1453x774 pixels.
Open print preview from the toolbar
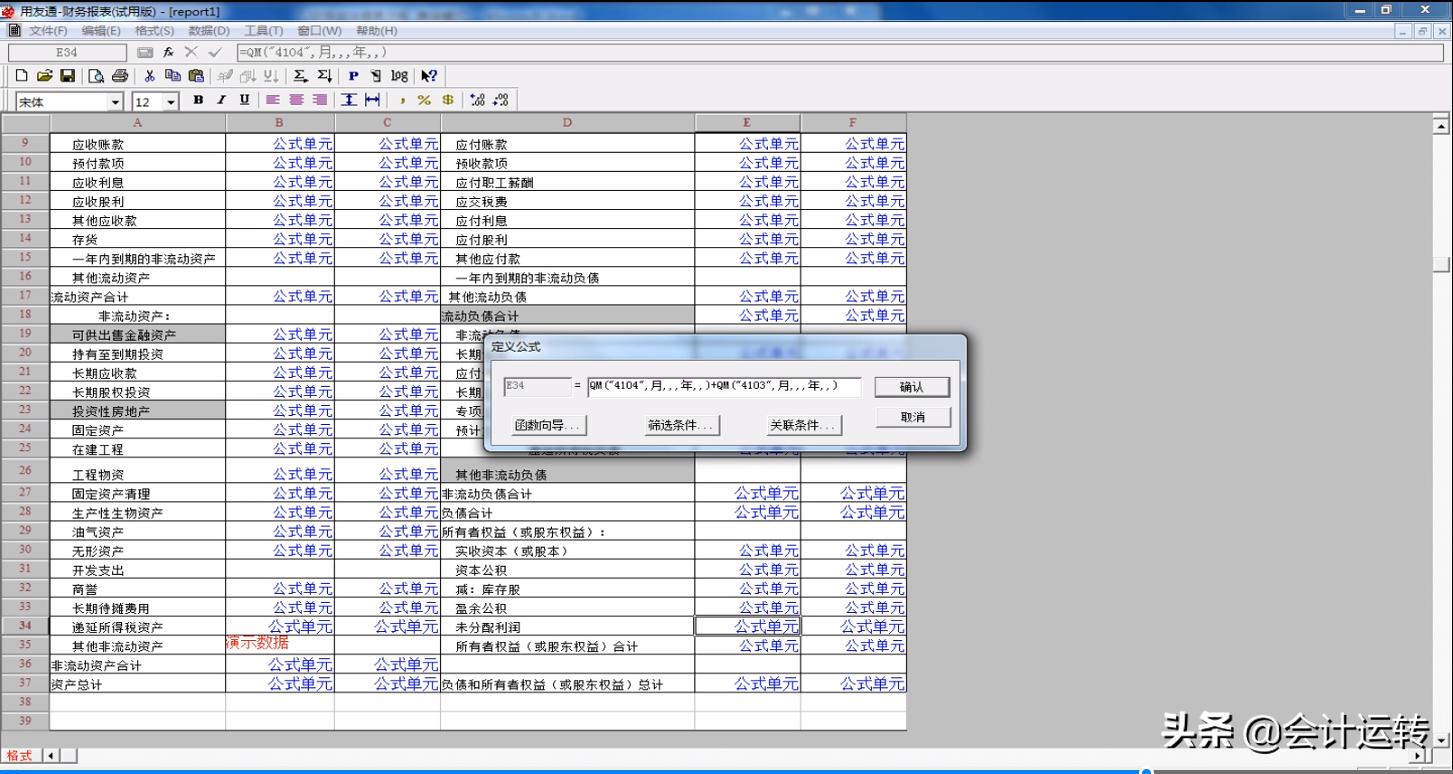[97, 75]
